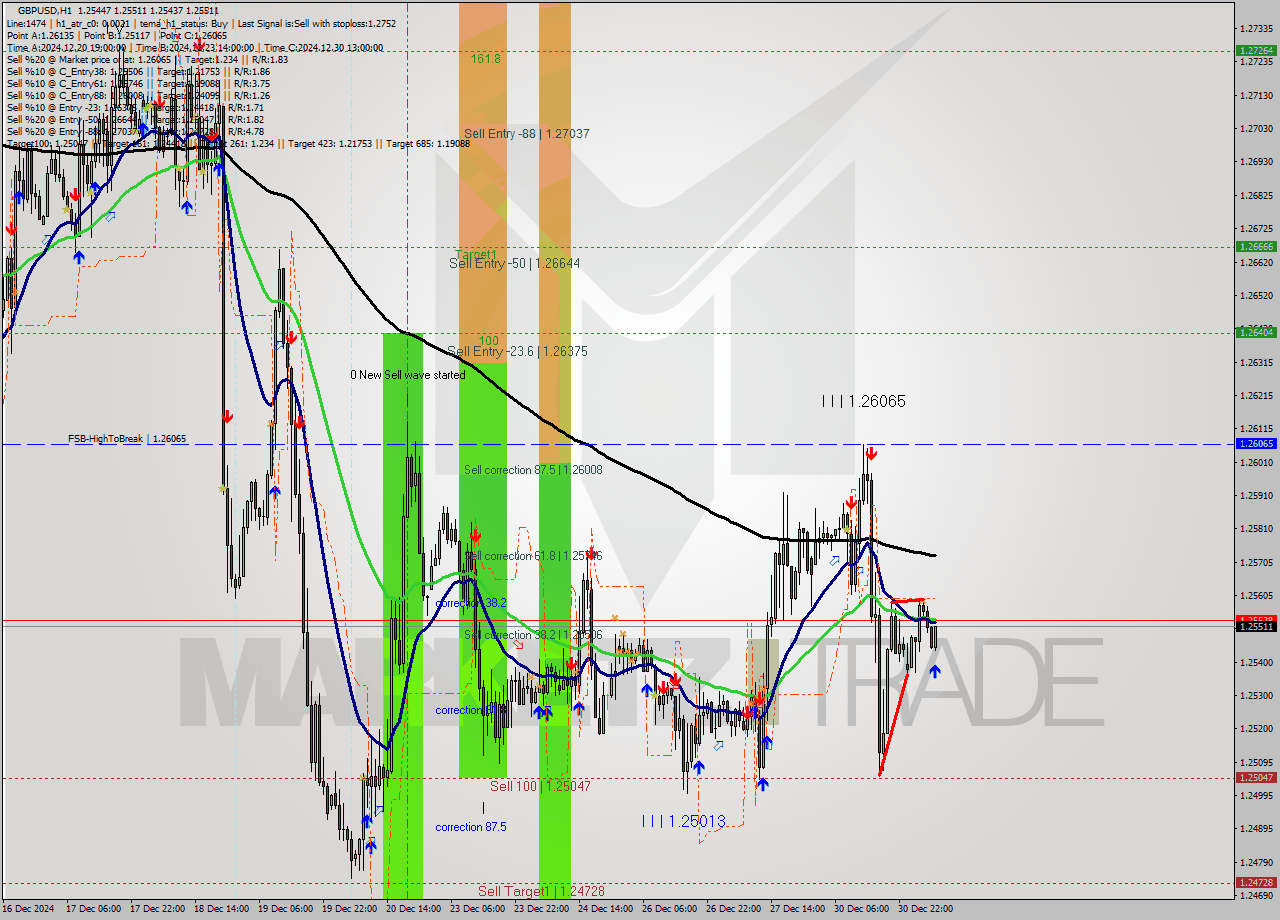1280x920 pixels.
Task: Select the 'Sell Entry -50 | 1.26644' label
Action: (x=514, y=263)
